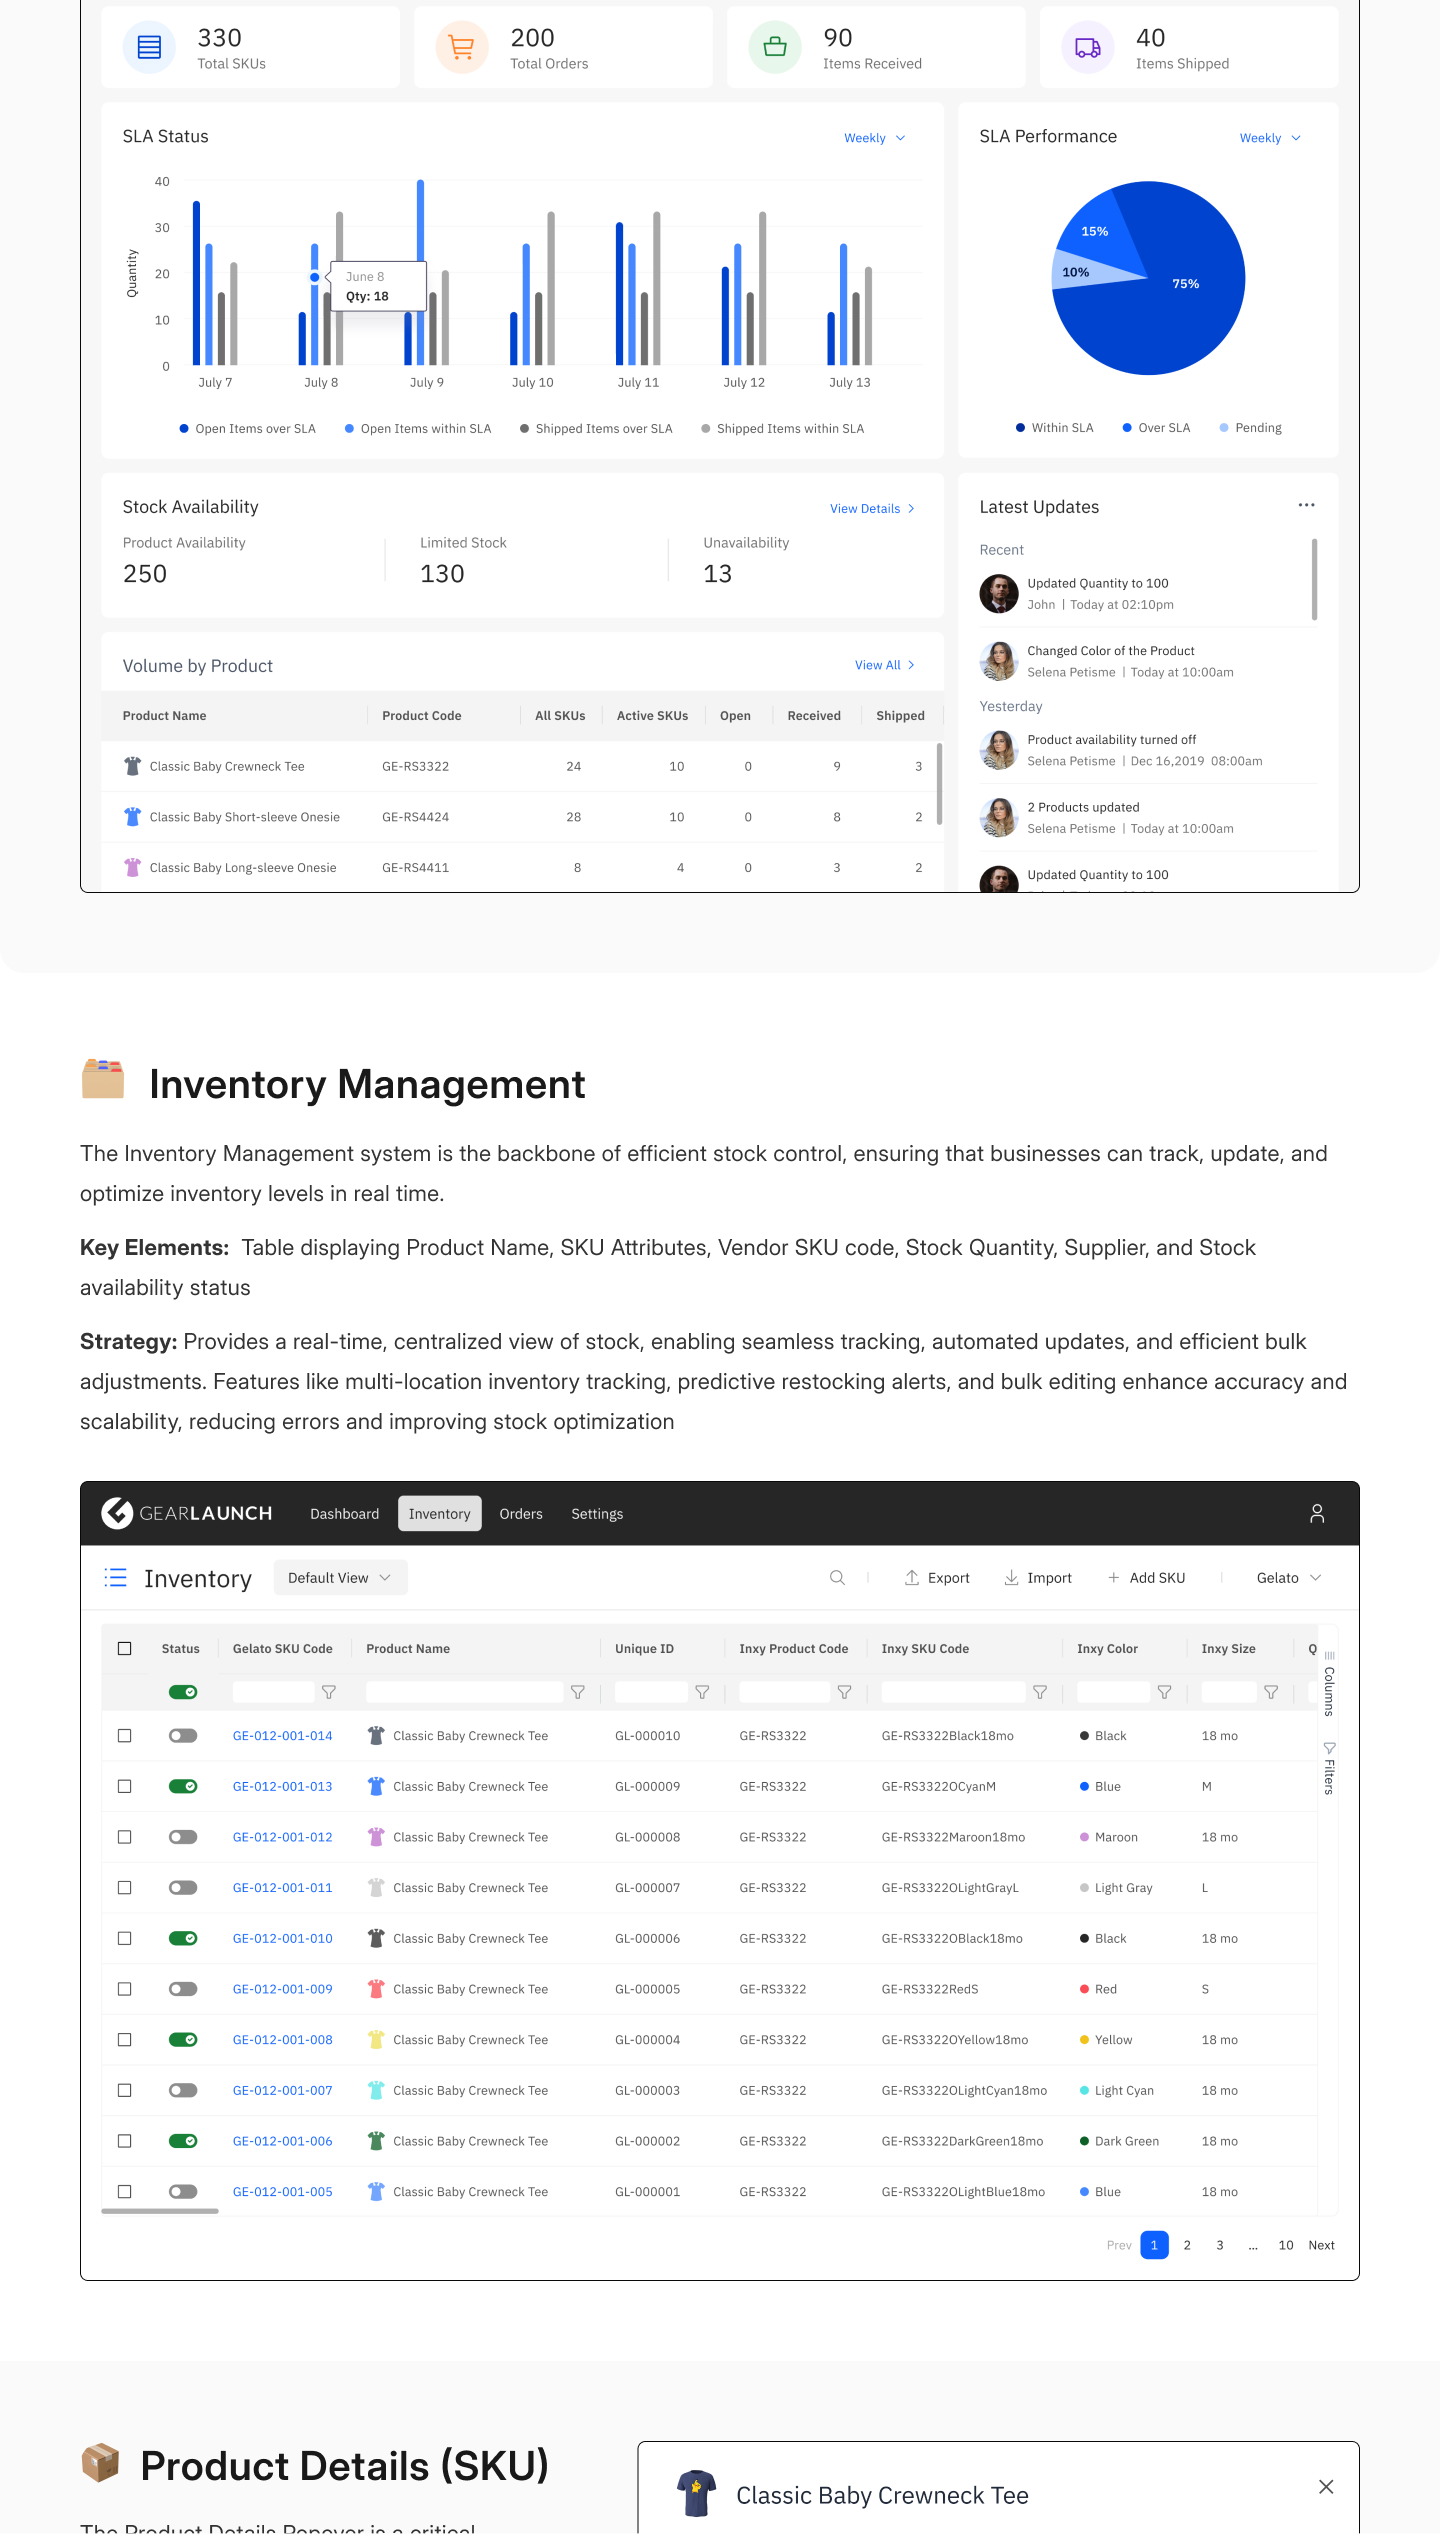Screen dimensions: 1440x2534
Task: Click the Inventory list menu icon
Action: pos(116,1577)
